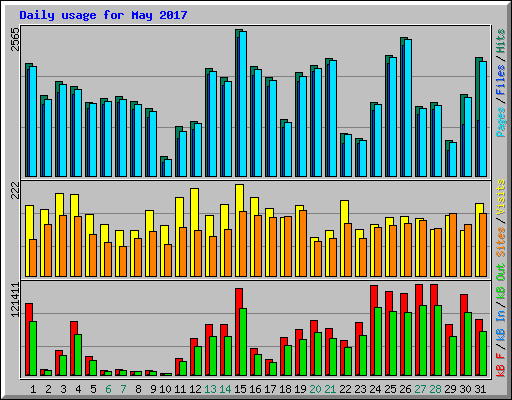Click day label "5" on the x-axis
The width and height of the screenshot is (512, 400).
[93, 389]
